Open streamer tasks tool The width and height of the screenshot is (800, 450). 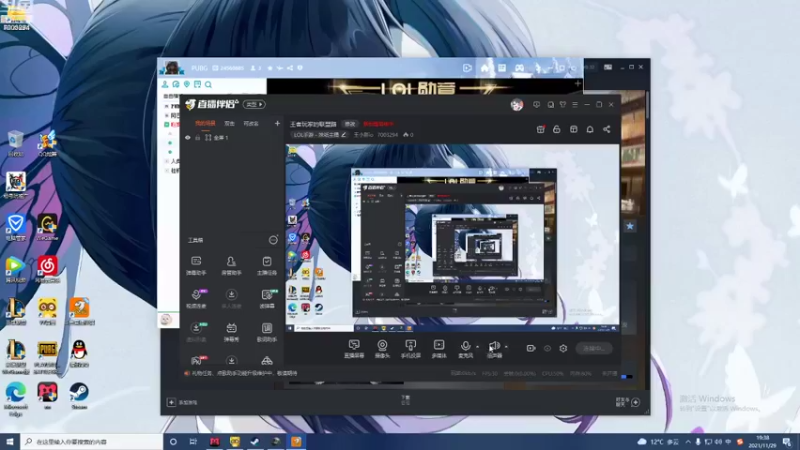tap(267, 266)
